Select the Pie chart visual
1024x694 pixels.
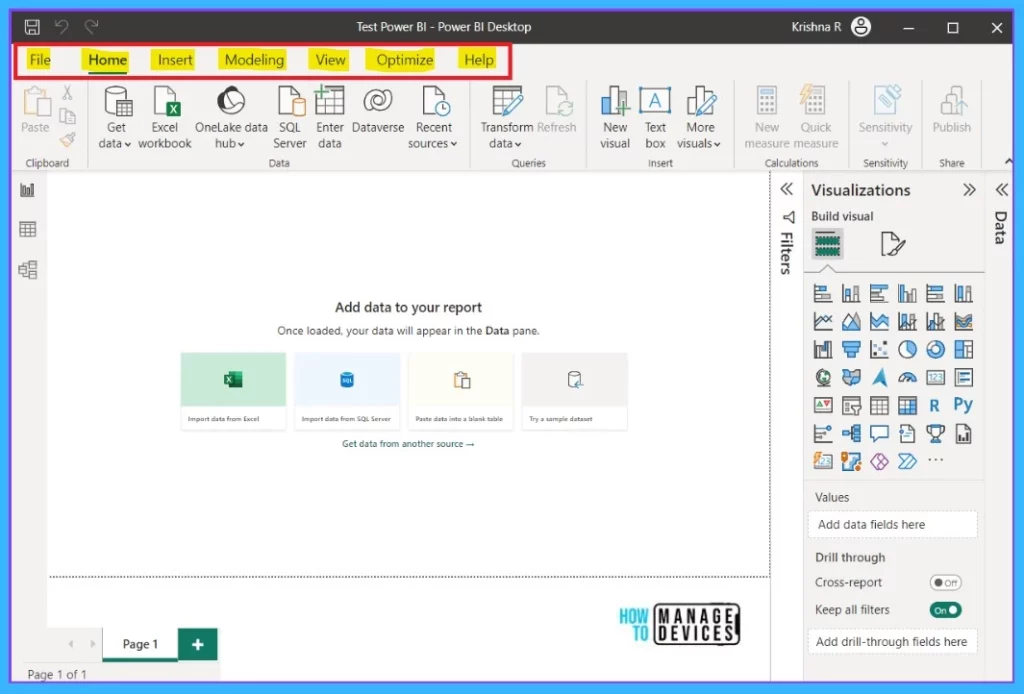[x=907, y=349]
